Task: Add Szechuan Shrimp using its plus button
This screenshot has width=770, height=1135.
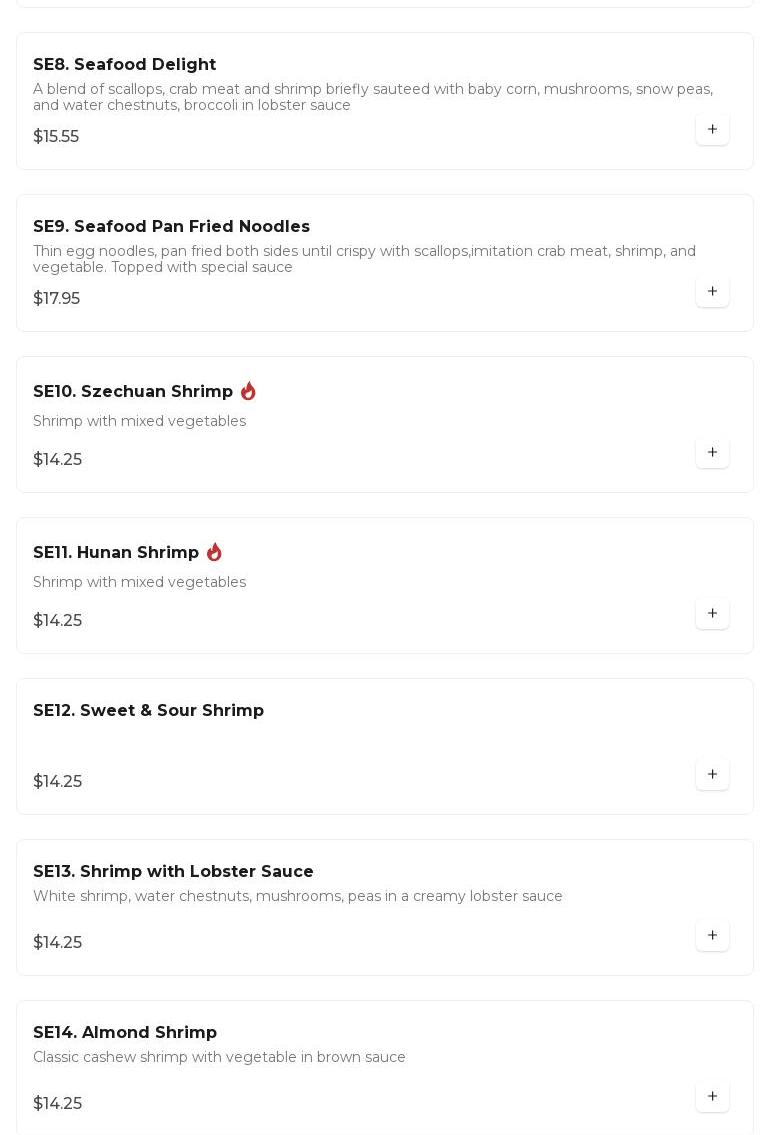Action: tap(712, 452)
